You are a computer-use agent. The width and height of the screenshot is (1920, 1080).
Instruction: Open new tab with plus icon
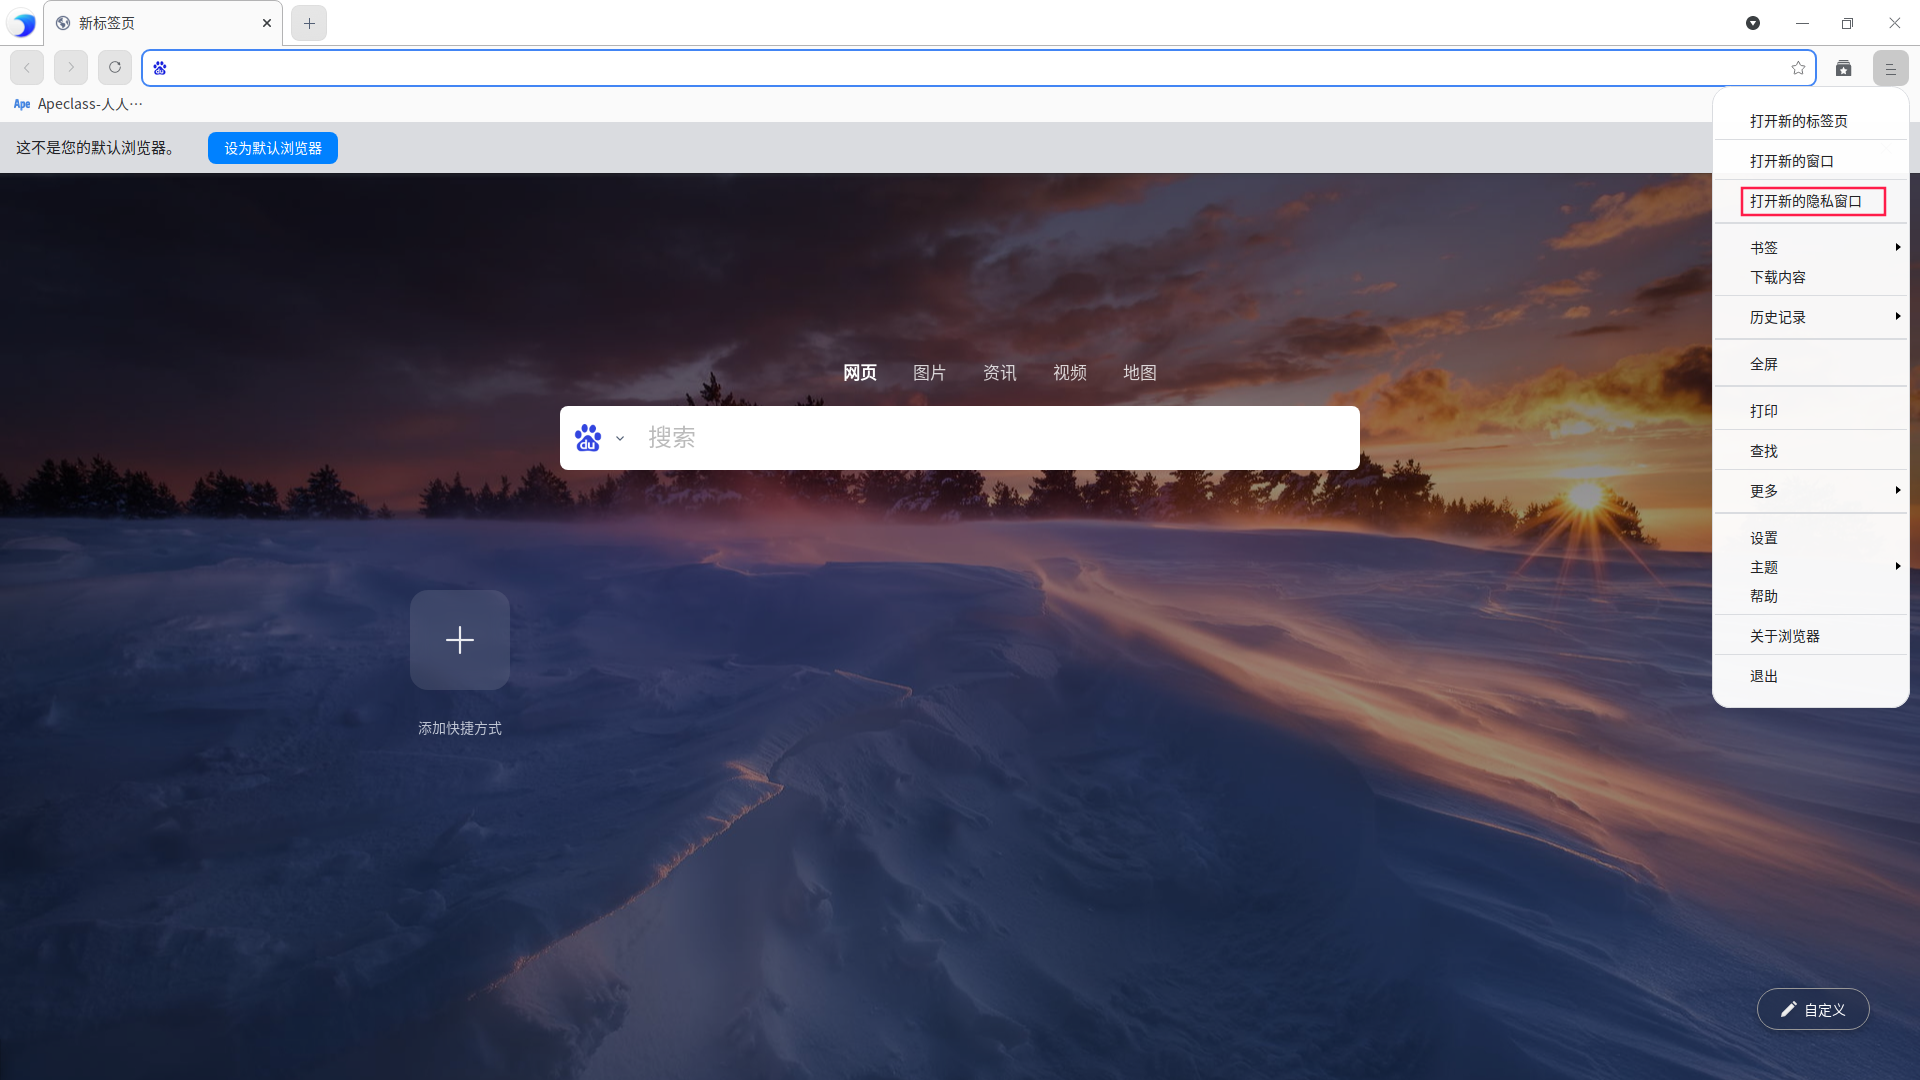309,23
